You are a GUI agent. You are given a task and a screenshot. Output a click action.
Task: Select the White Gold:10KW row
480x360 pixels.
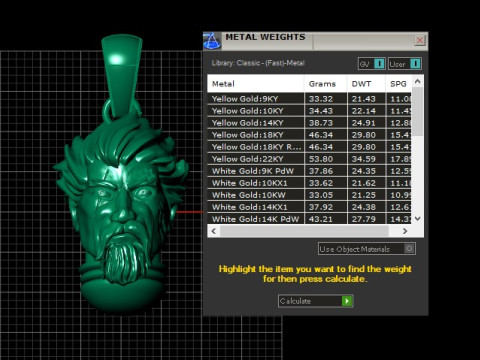click(x=309, y=195)
